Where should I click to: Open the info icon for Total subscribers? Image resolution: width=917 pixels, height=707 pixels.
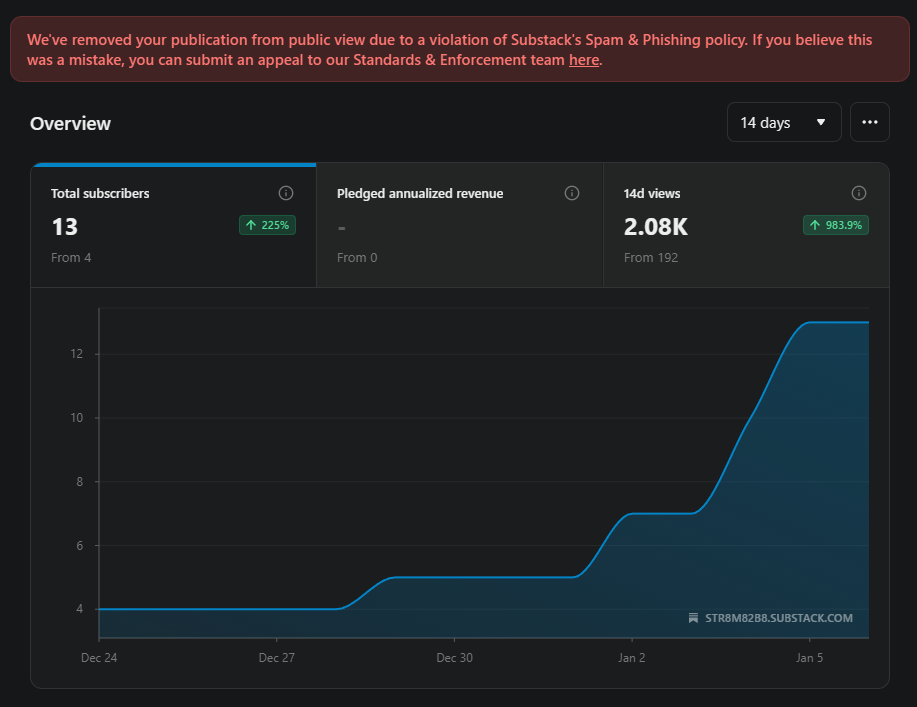click(285, 193)
